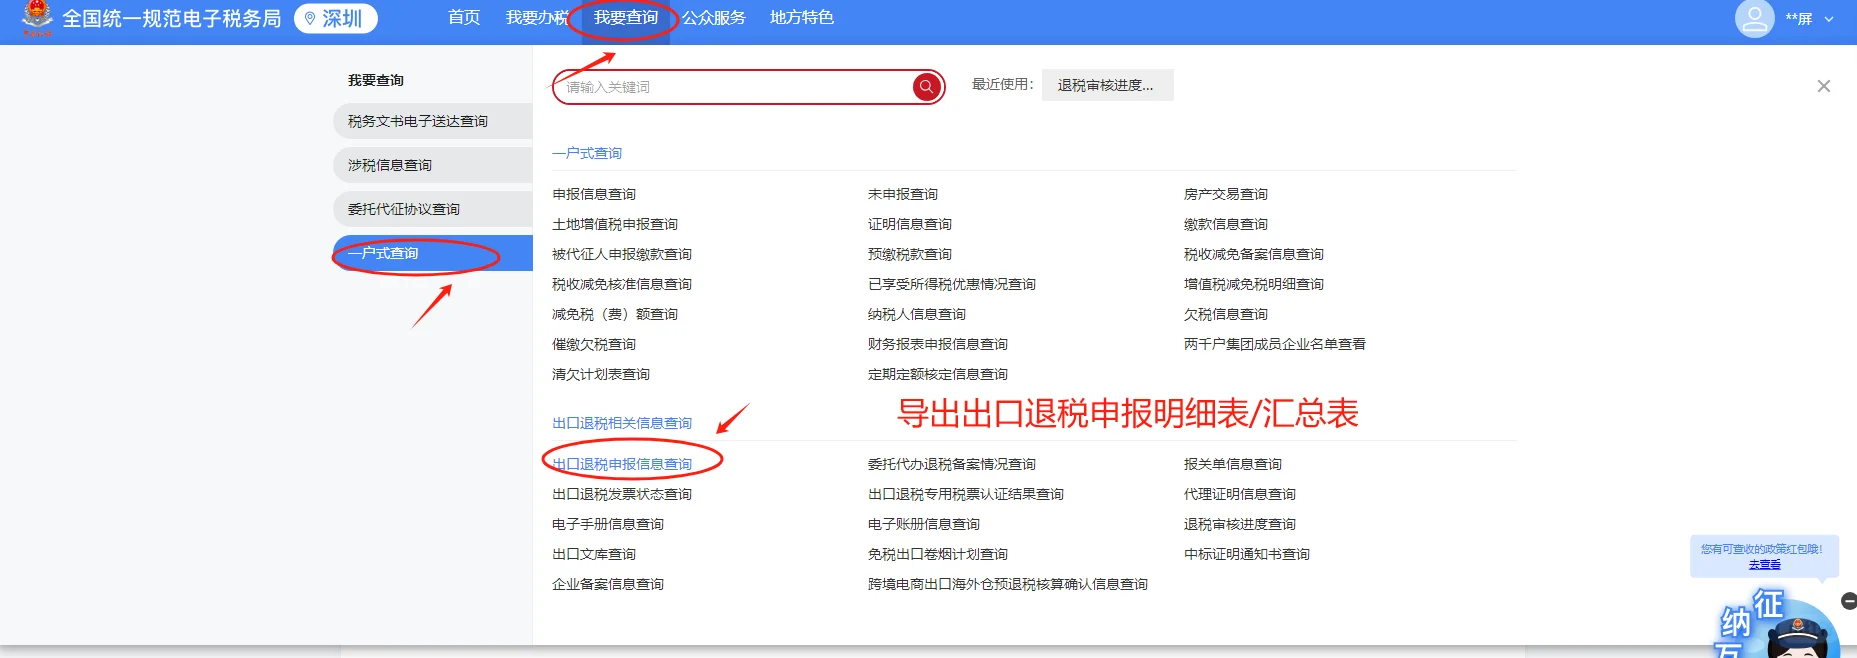The height and width of the screenshot is (658, 1857).
Task: Open 免税出口卷烟计划查询 link
Action: click(x=938, y=554)
